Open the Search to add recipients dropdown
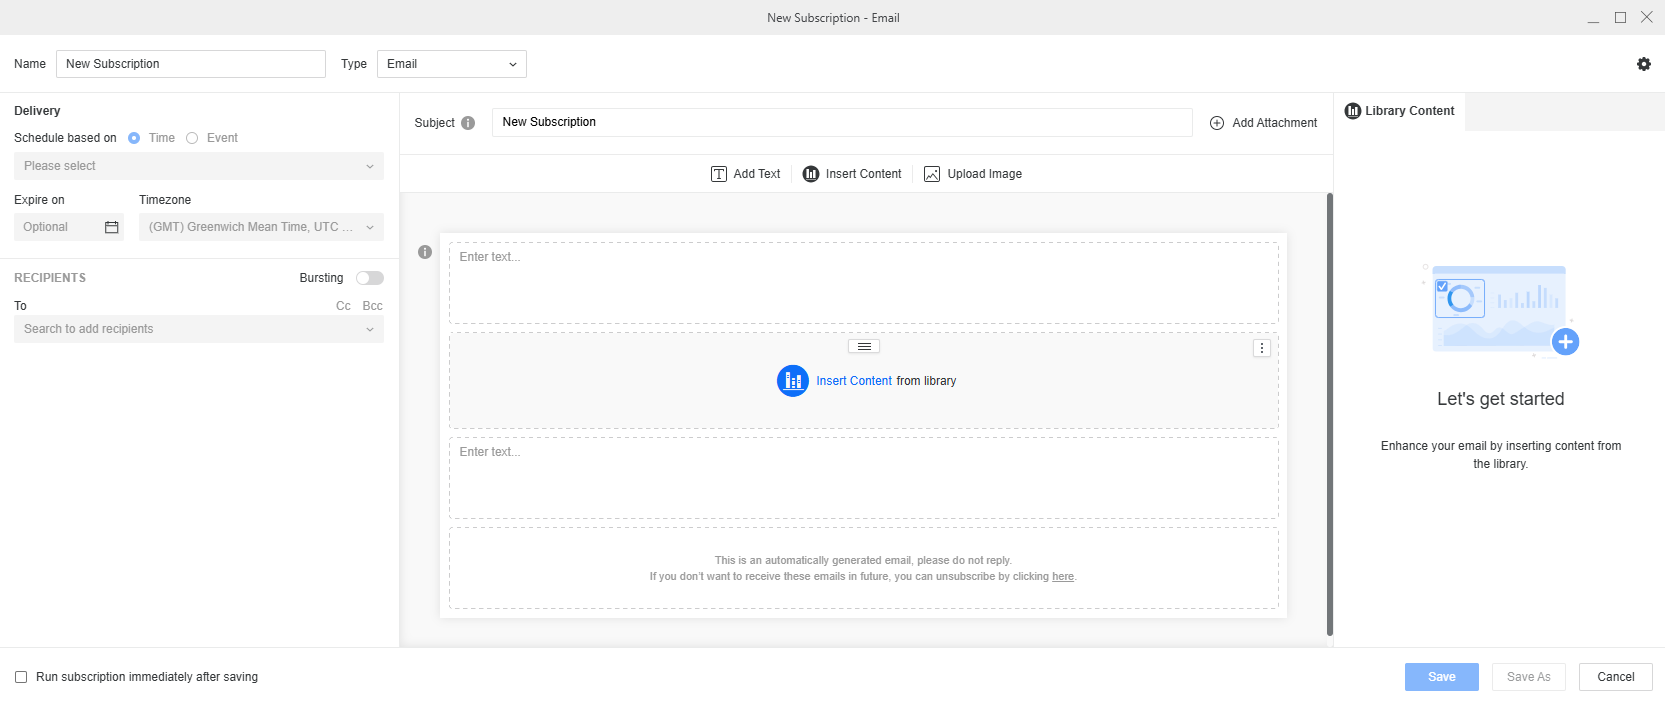Image resolution: width=1665 pixels, height=702 pixels. (x=199, y=329)
